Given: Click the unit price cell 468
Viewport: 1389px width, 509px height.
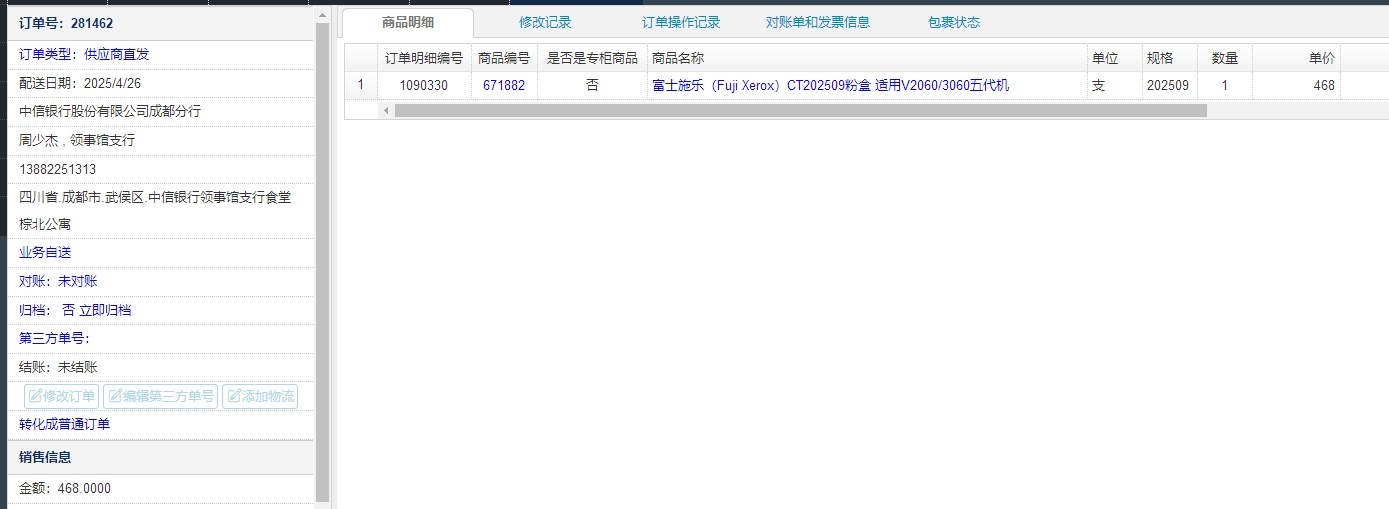Looking at the screenshot, I should coord(1296,86).
